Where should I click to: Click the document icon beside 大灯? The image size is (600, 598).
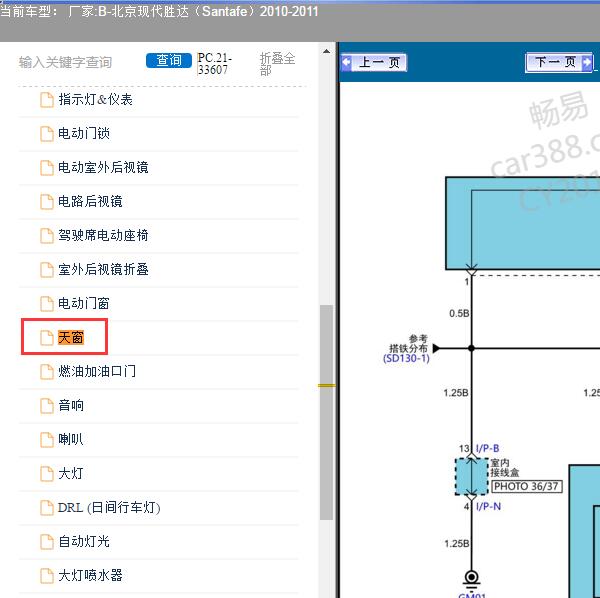pos(46,474)
